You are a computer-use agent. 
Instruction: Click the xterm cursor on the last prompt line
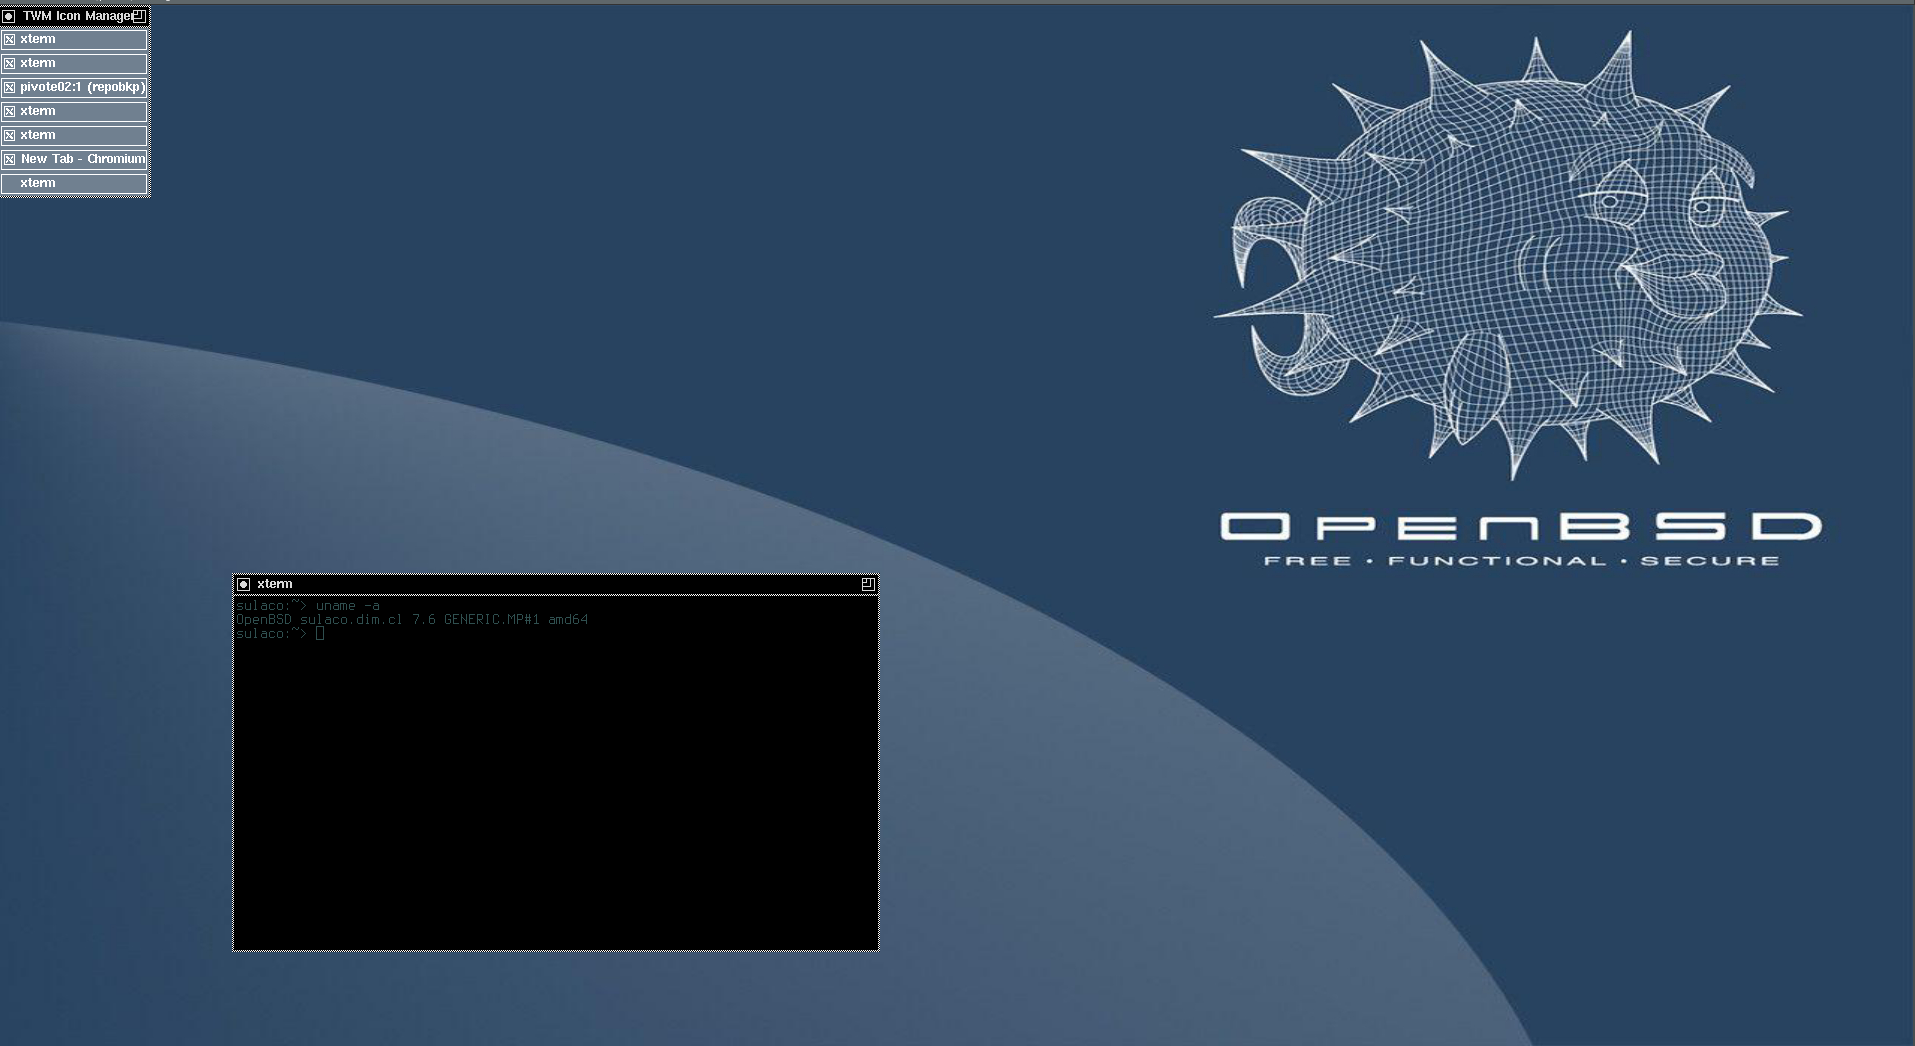pyautogui.click(x=320, y=633)
